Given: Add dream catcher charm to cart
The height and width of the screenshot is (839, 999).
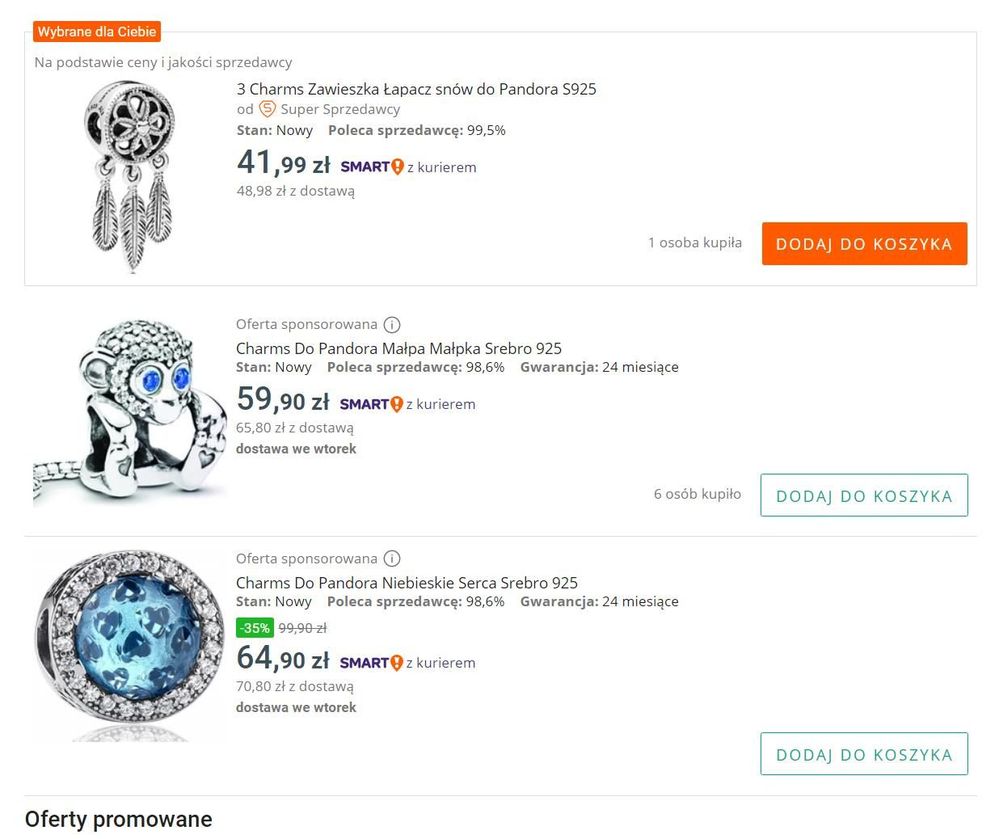Looking at the screenshot, I should pyautogui.click(x=864, y=243).
